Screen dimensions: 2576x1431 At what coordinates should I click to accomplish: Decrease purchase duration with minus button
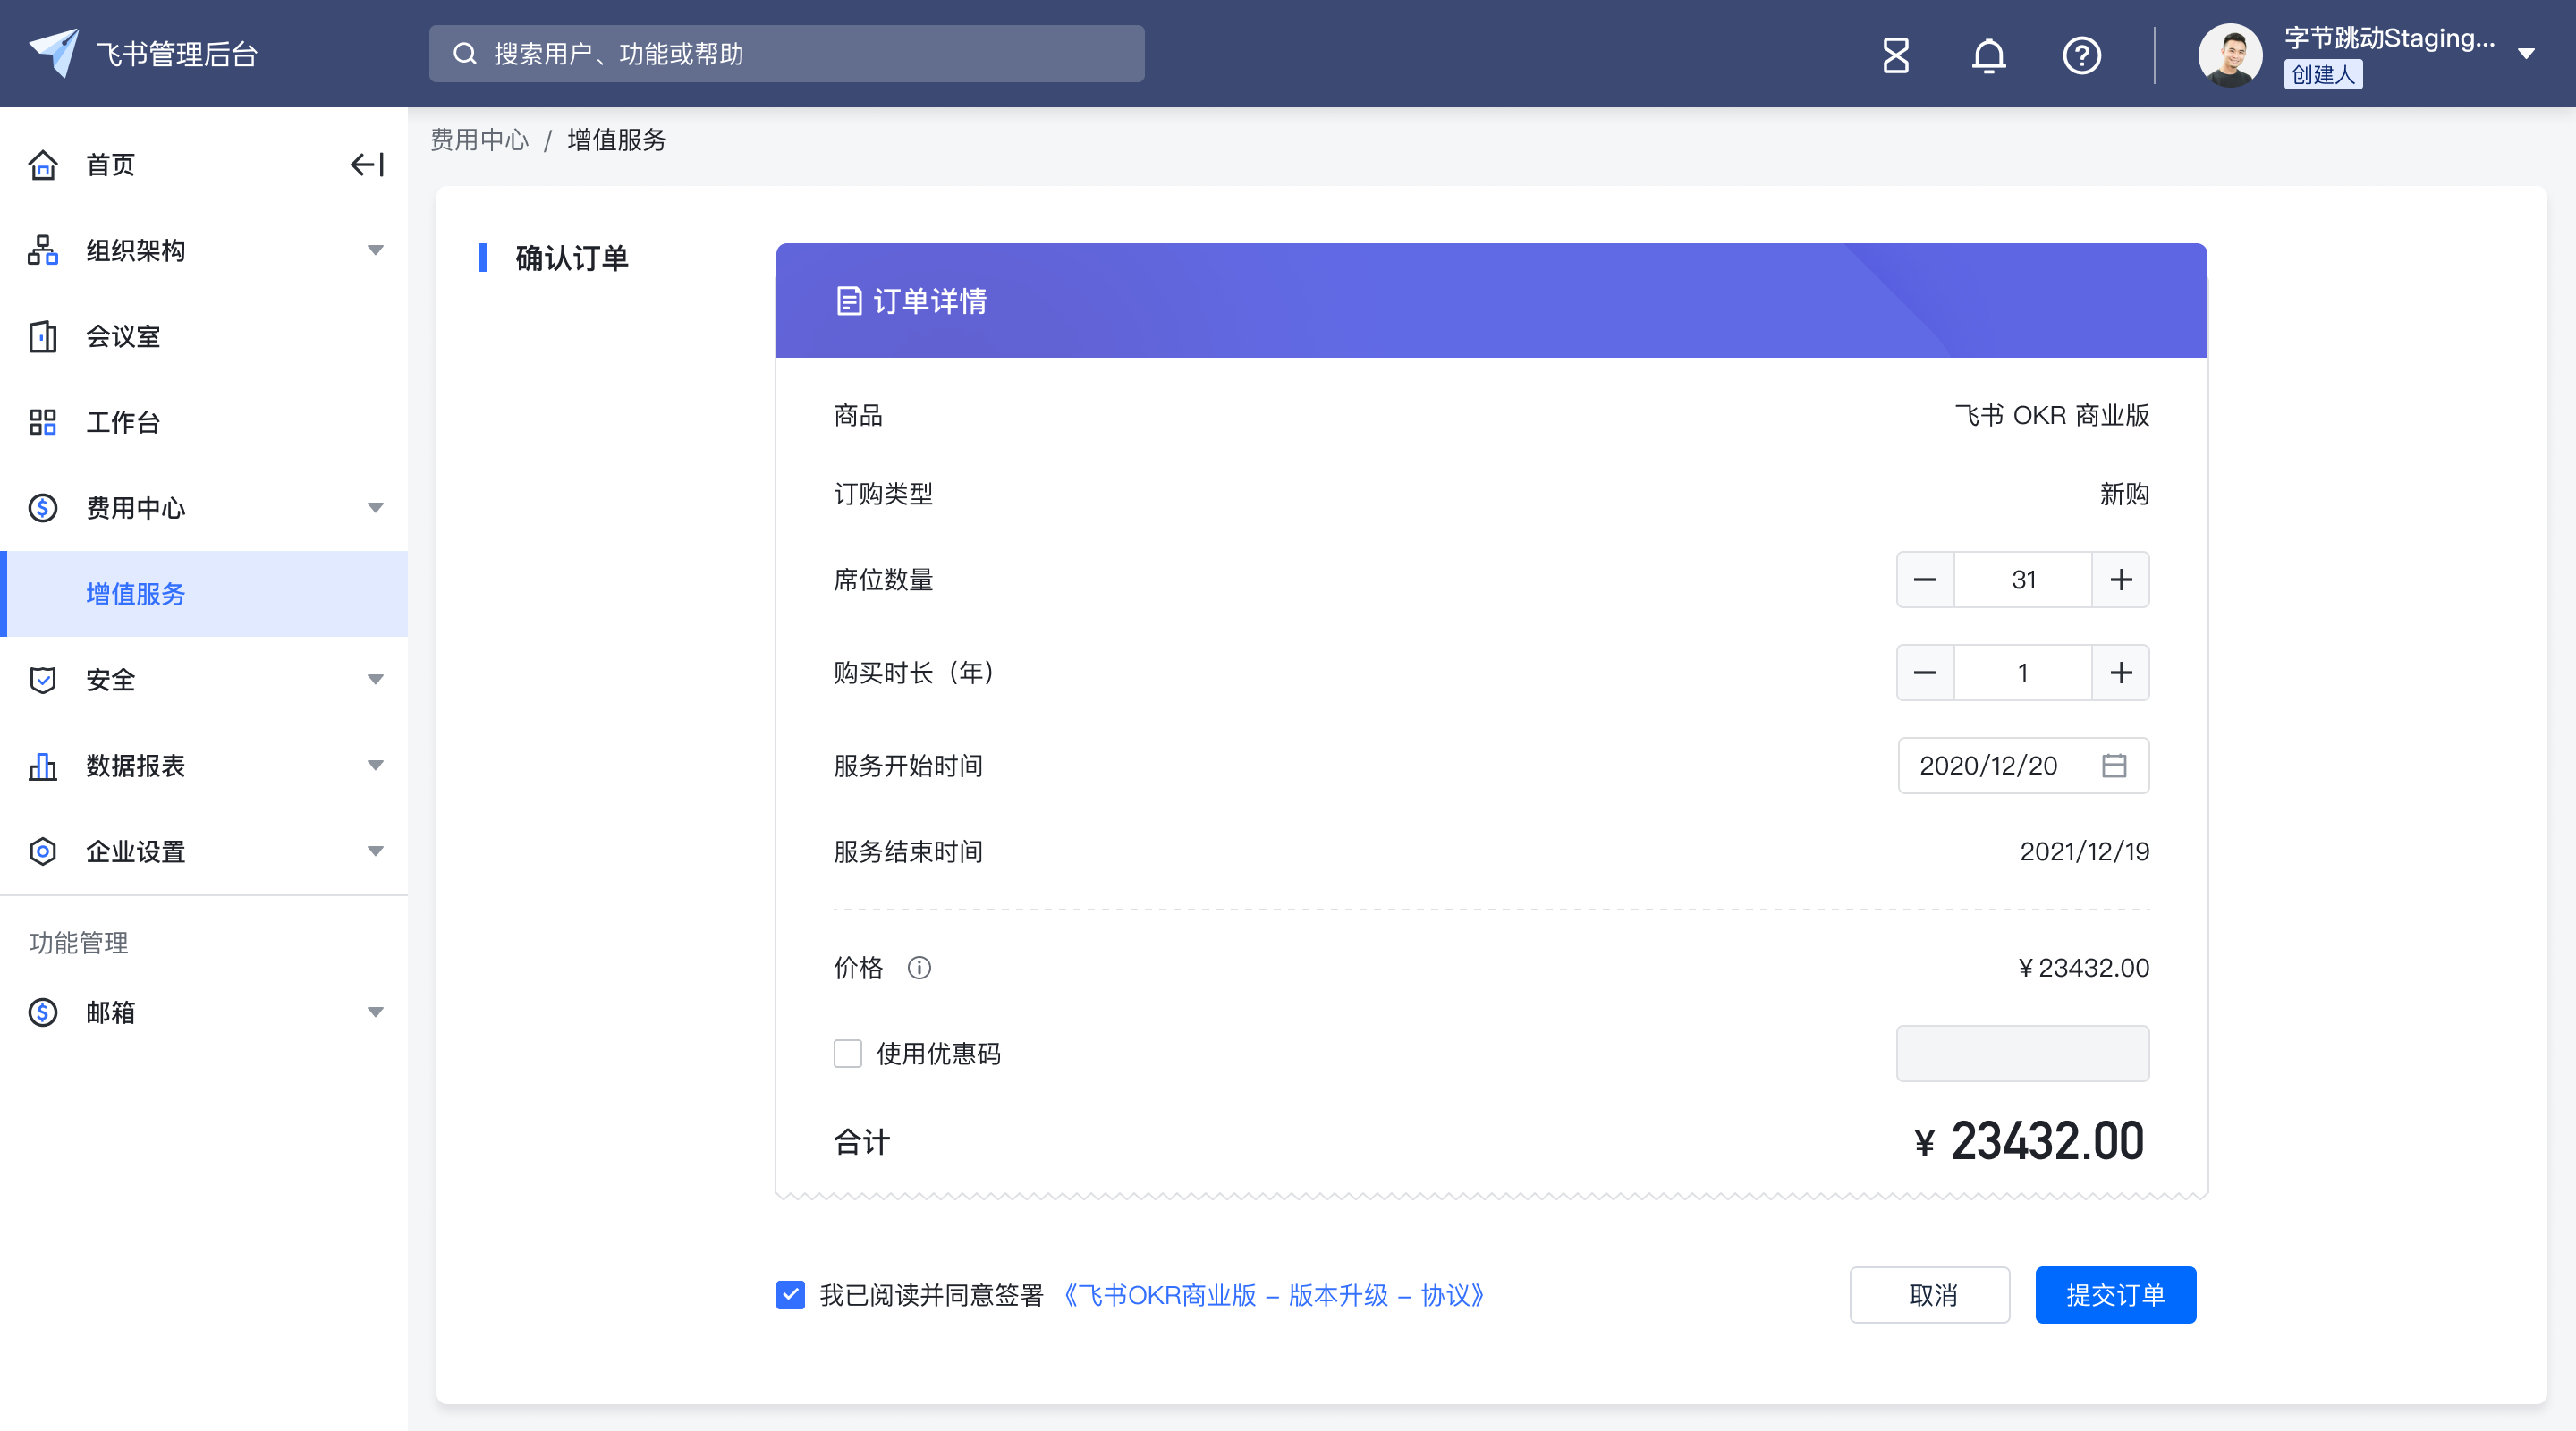click(1924, 672)
